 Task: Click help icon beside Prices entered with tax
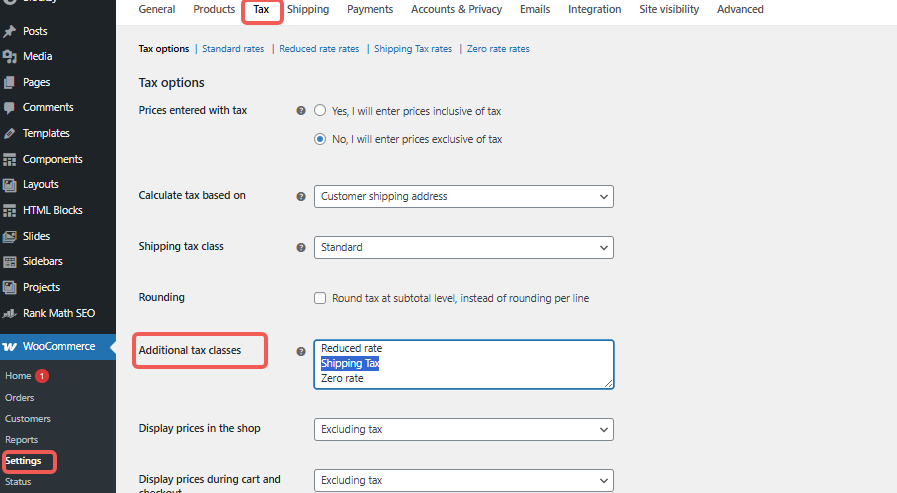[x=301, y=111]
